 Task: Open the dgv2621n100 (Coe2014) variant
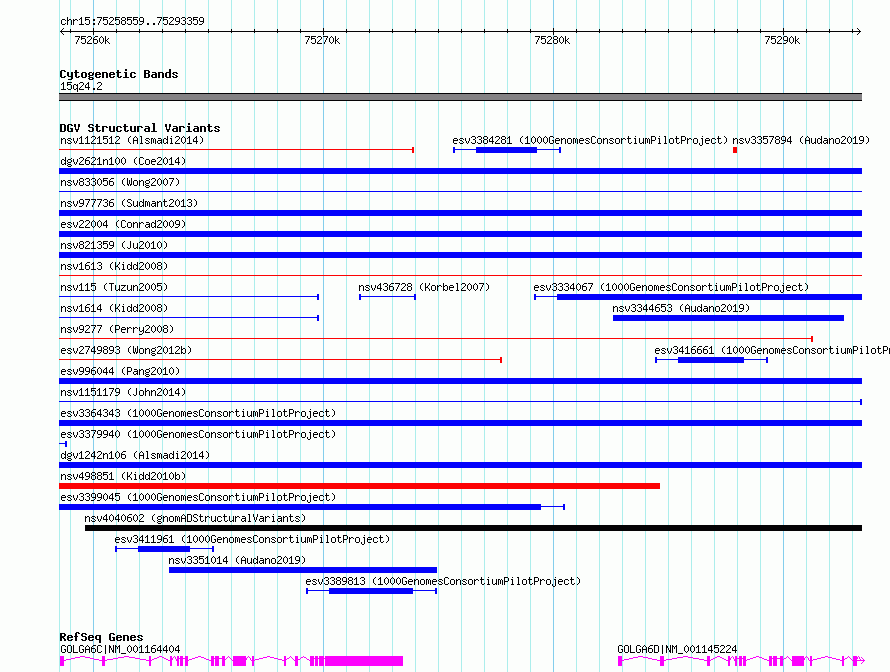tap(123, 161)
